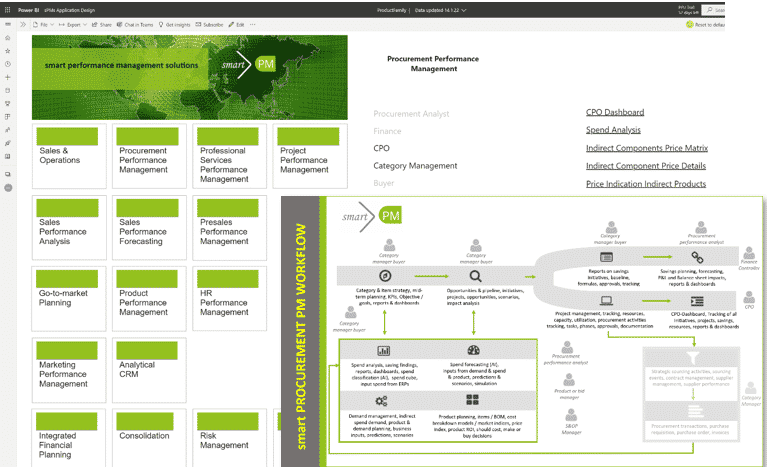Open Product Performance Management tile

point(149,299)
